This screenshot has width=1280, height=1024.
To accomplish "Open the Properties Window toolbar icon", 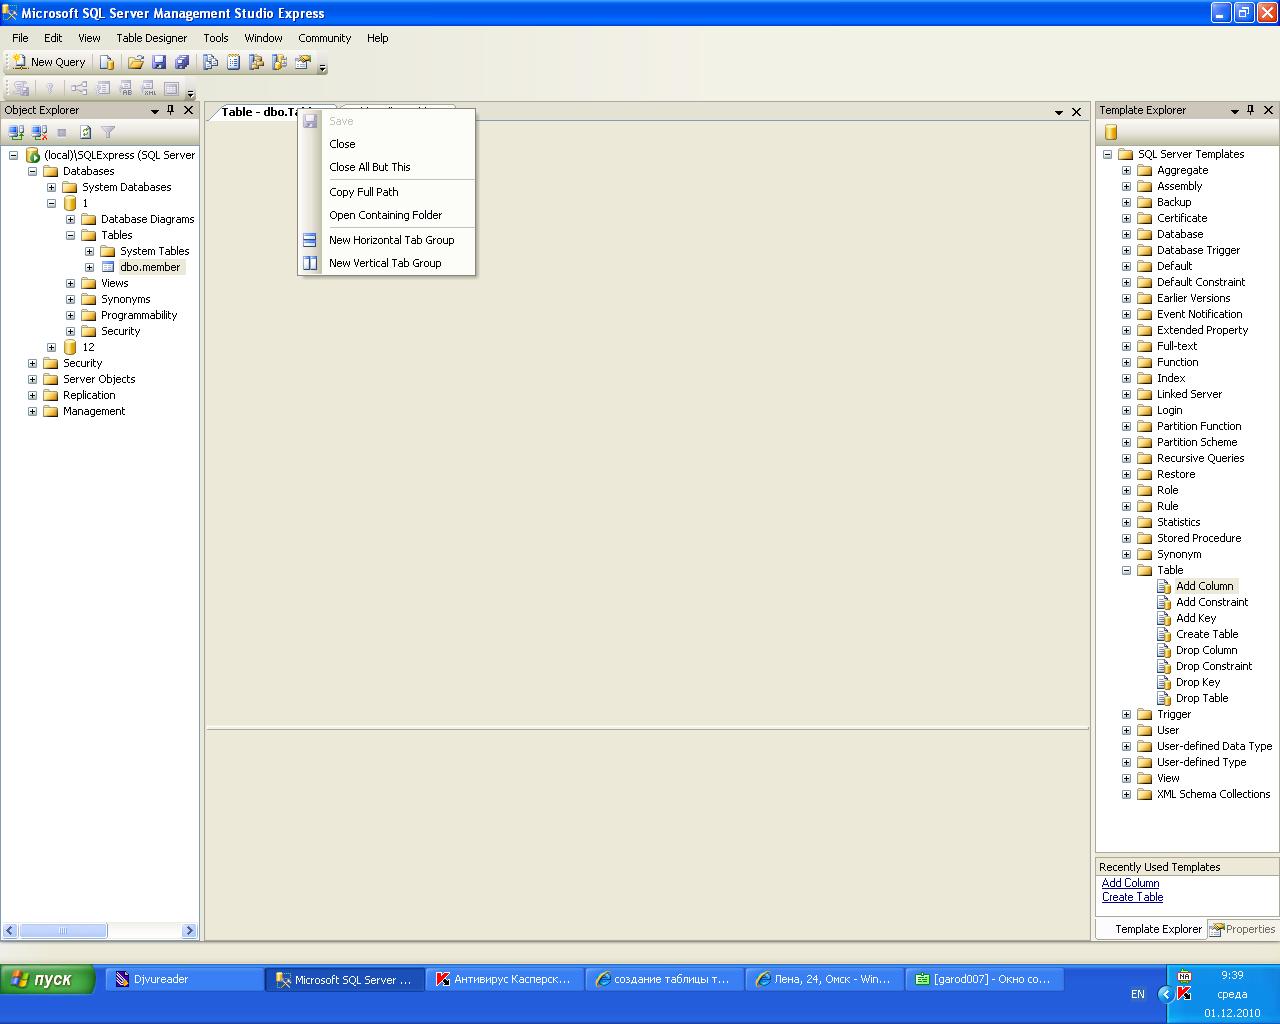I will [303, 62].
